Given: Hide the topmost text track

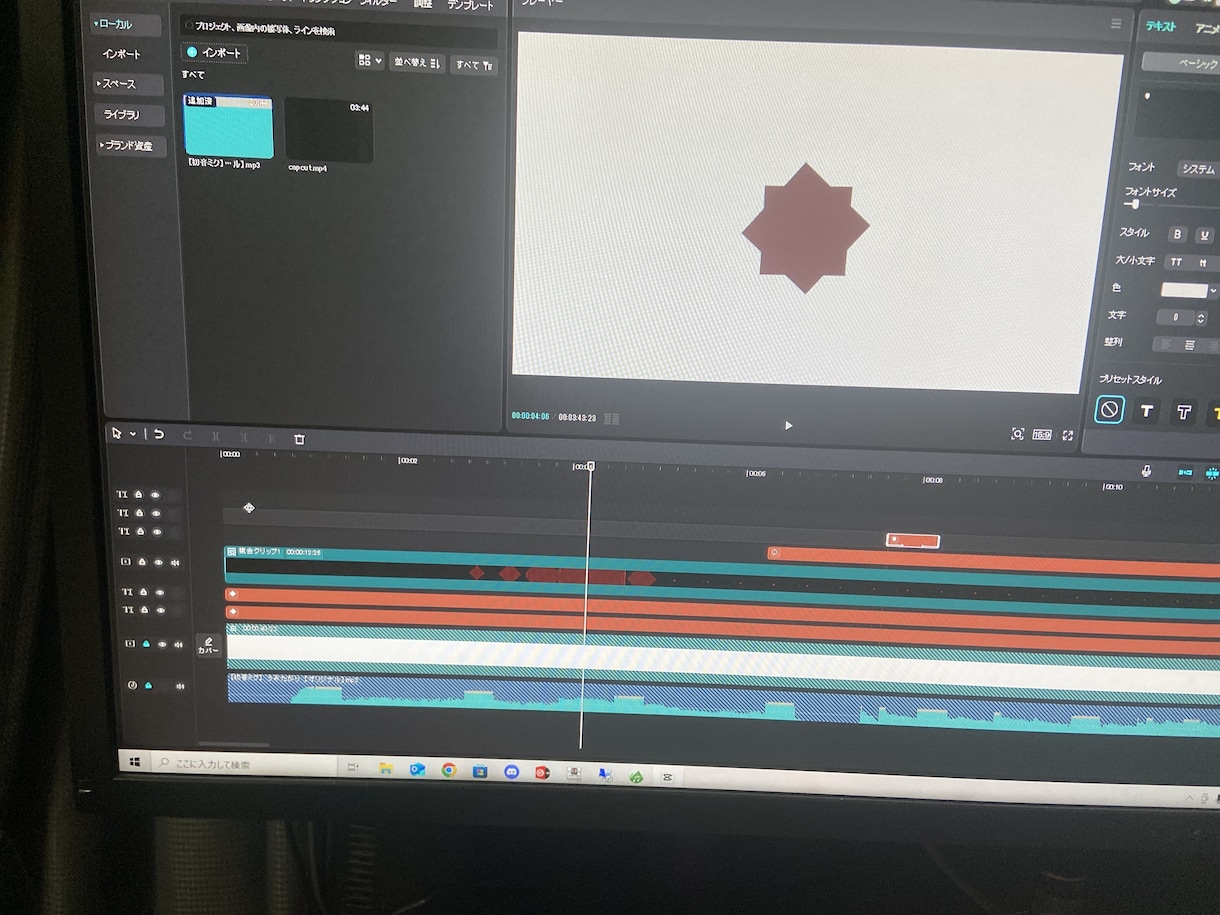Looking at the screenshot, I should [156, 494].
